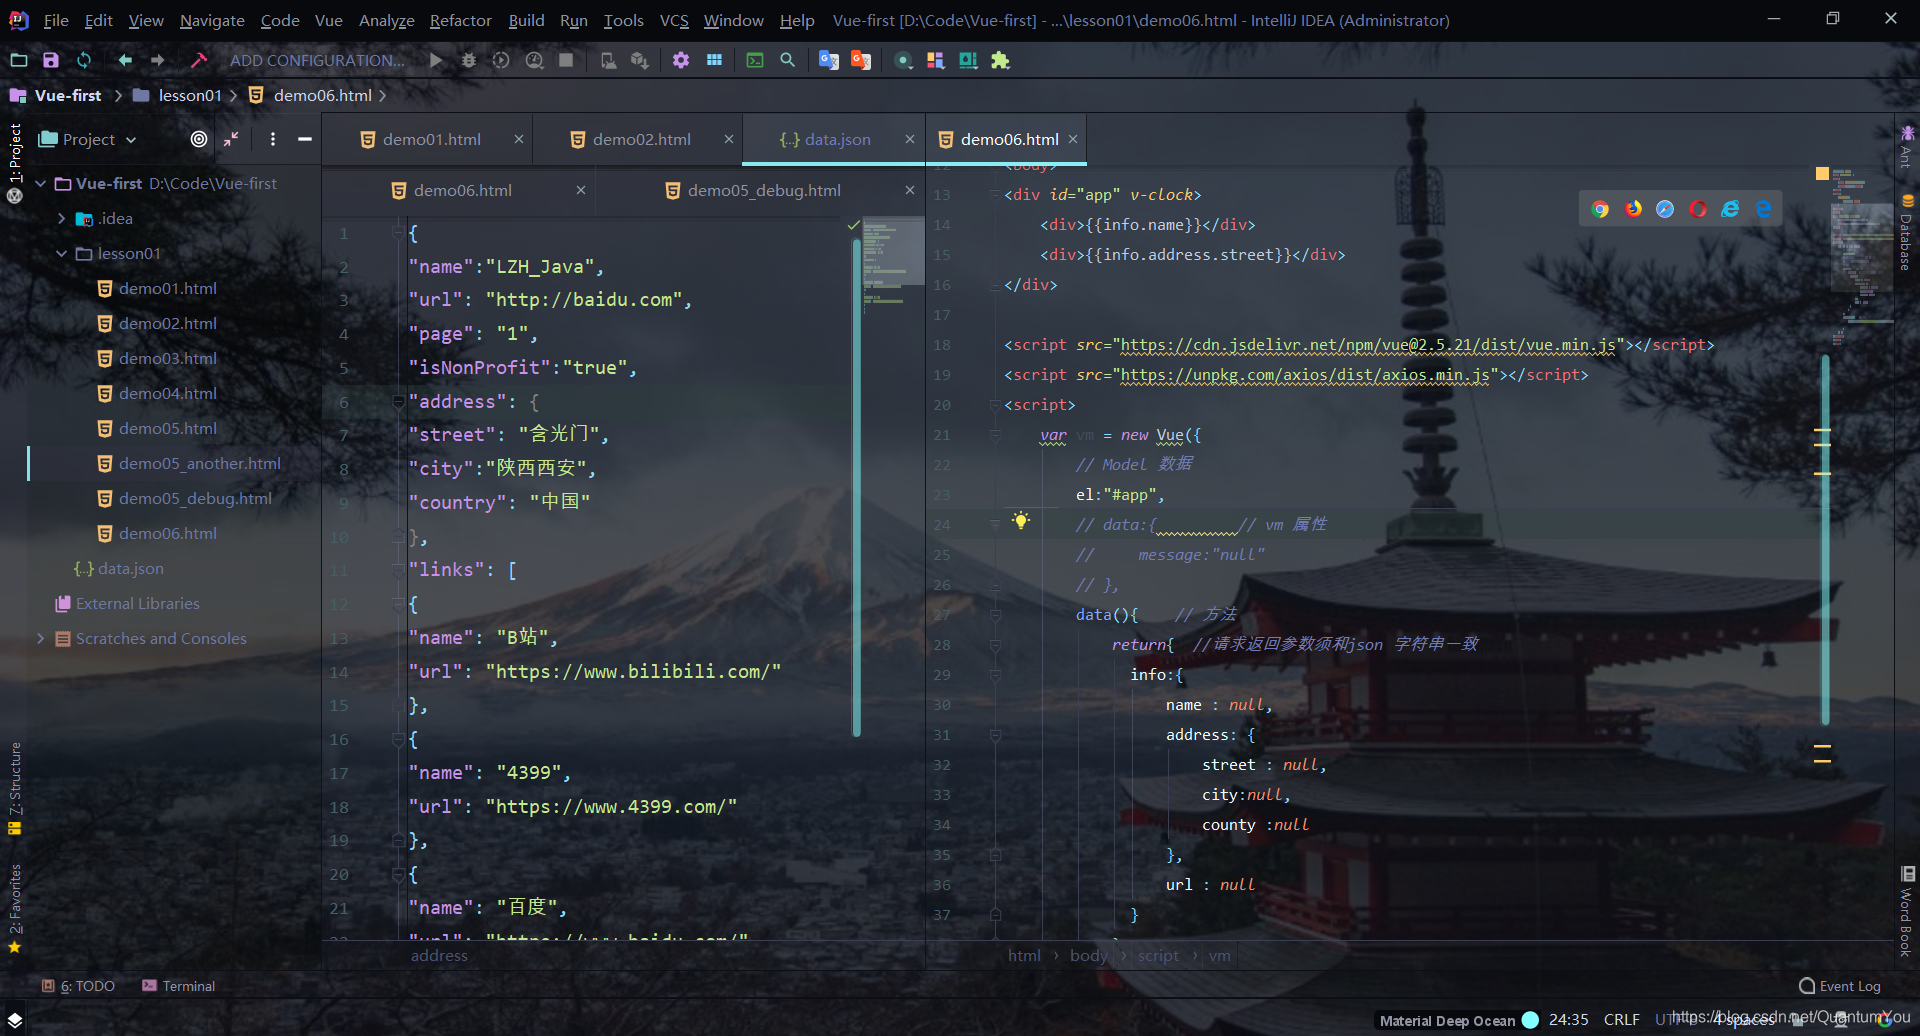Viewport: 1920px width, 1036px height.
Task: Click the right editor vertical scrollbar
Action: (1826, 540)
